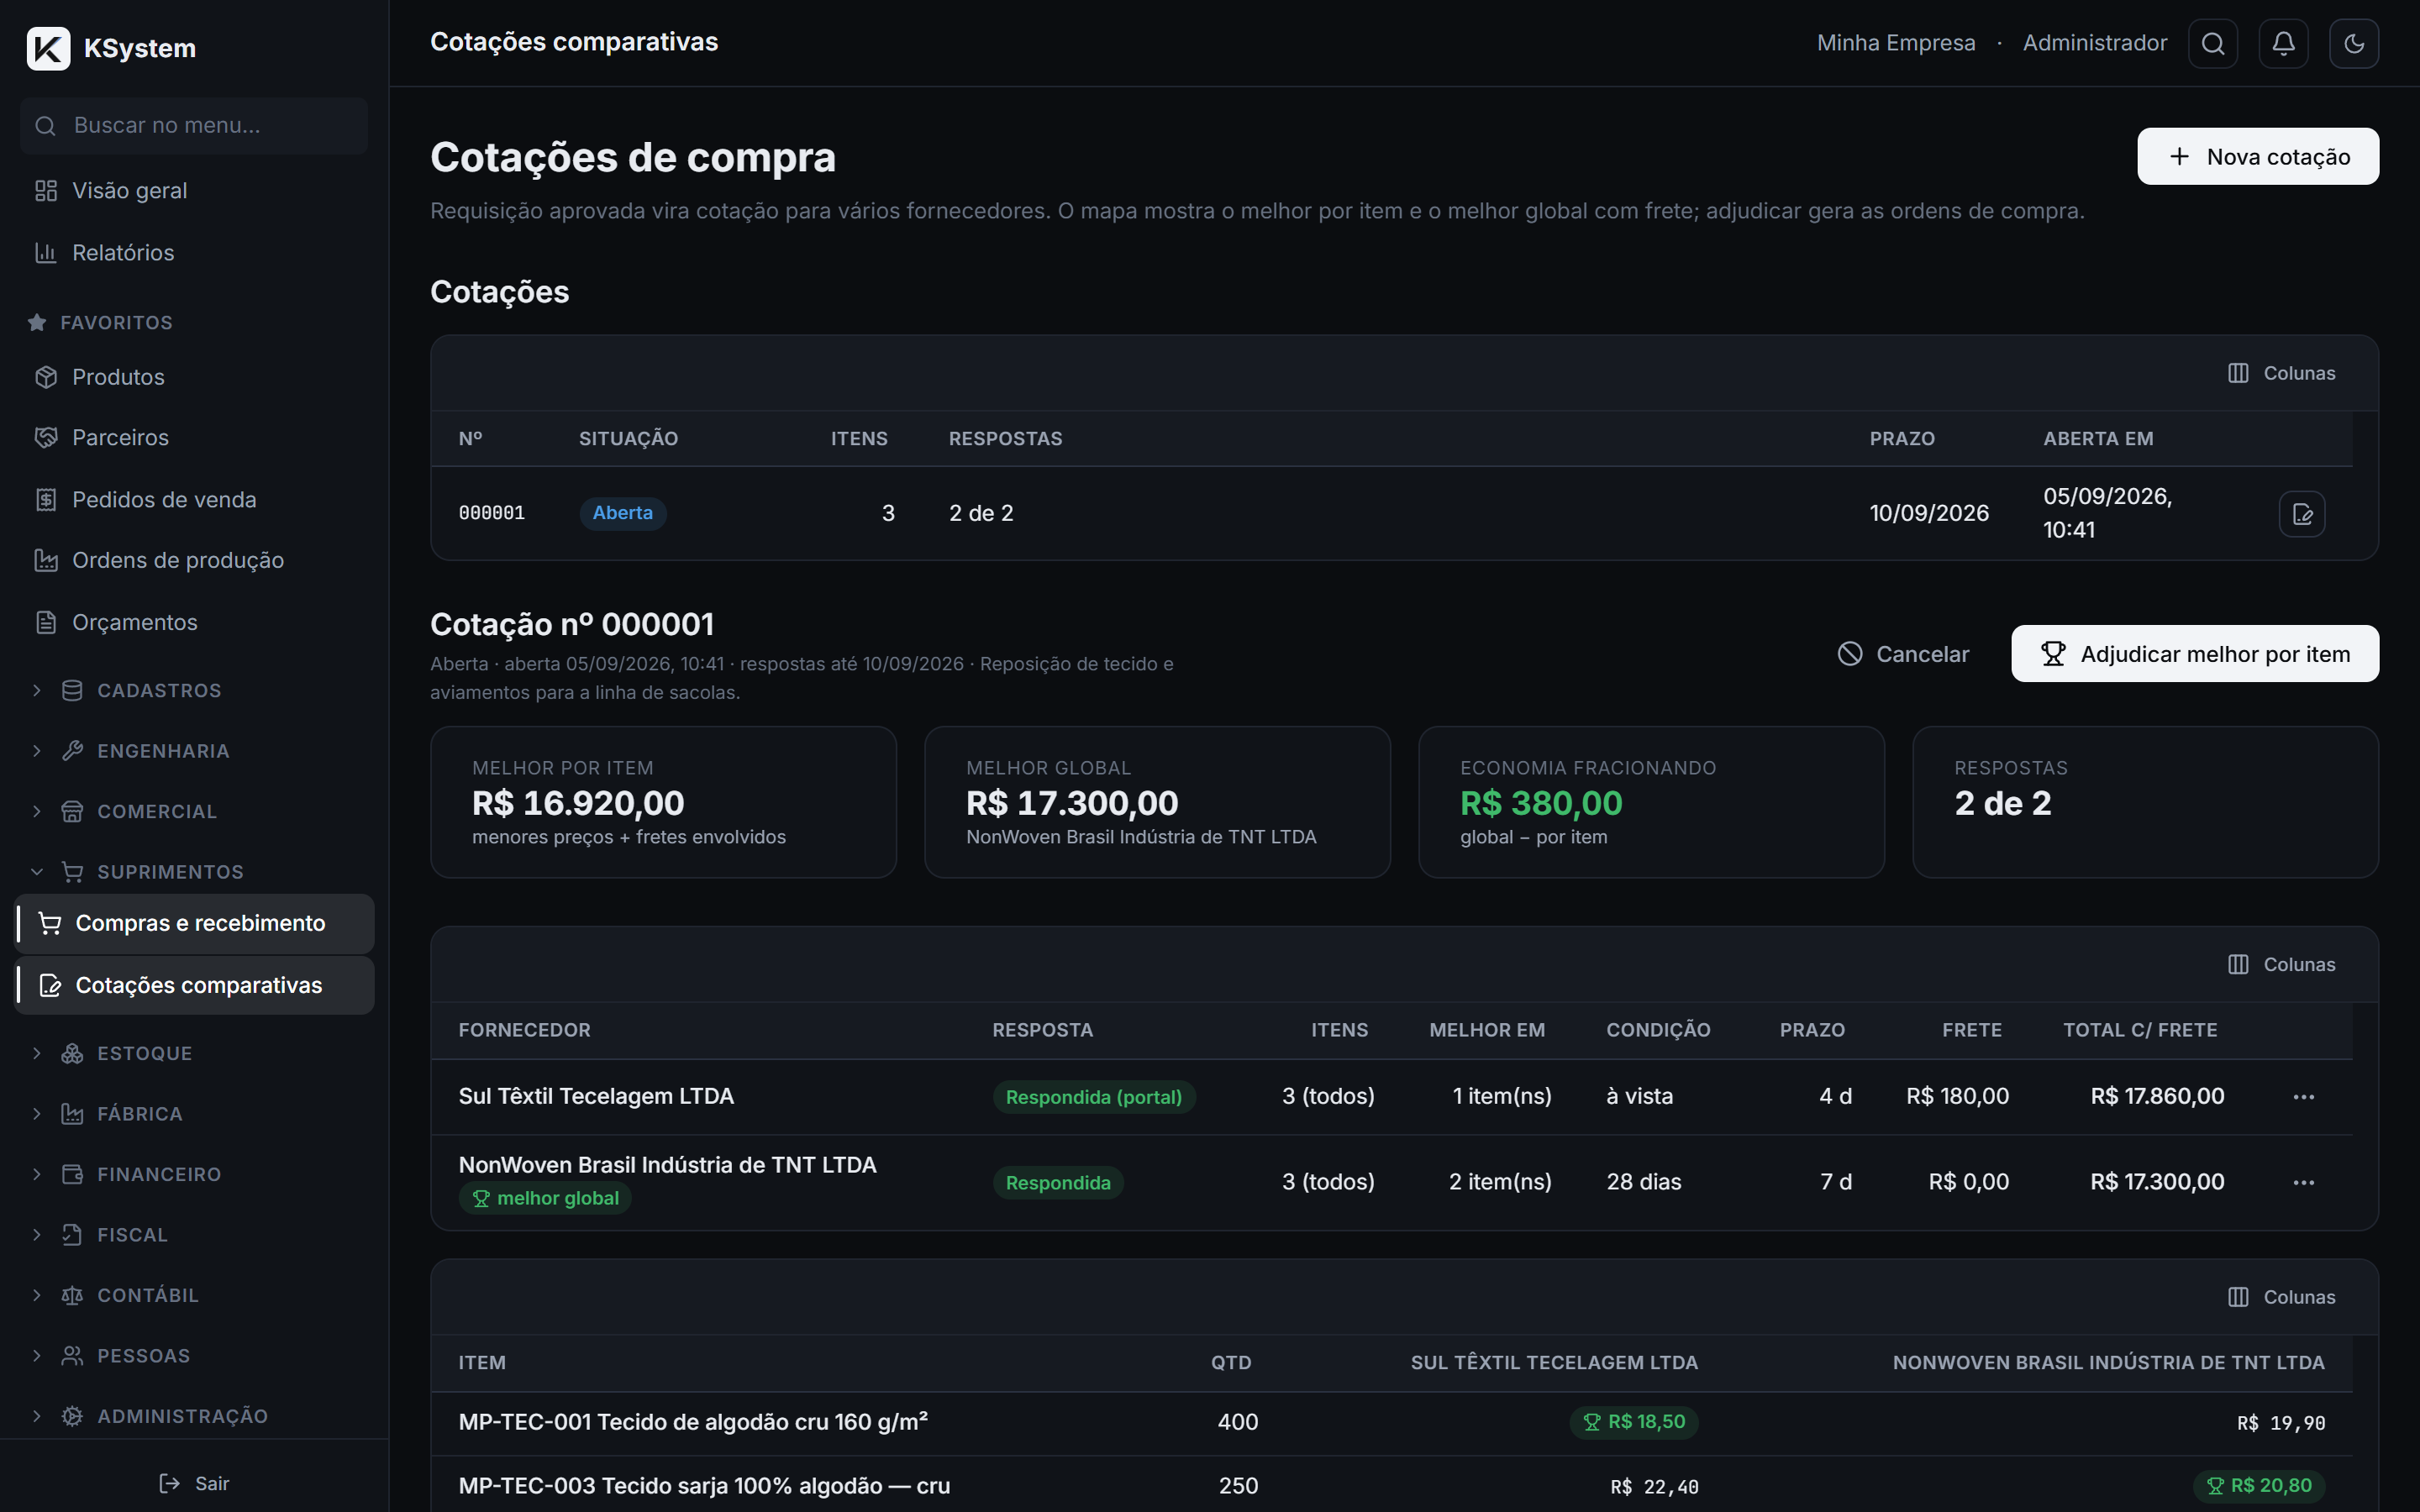Click the Sair logout link

(x=194, y=1484)
